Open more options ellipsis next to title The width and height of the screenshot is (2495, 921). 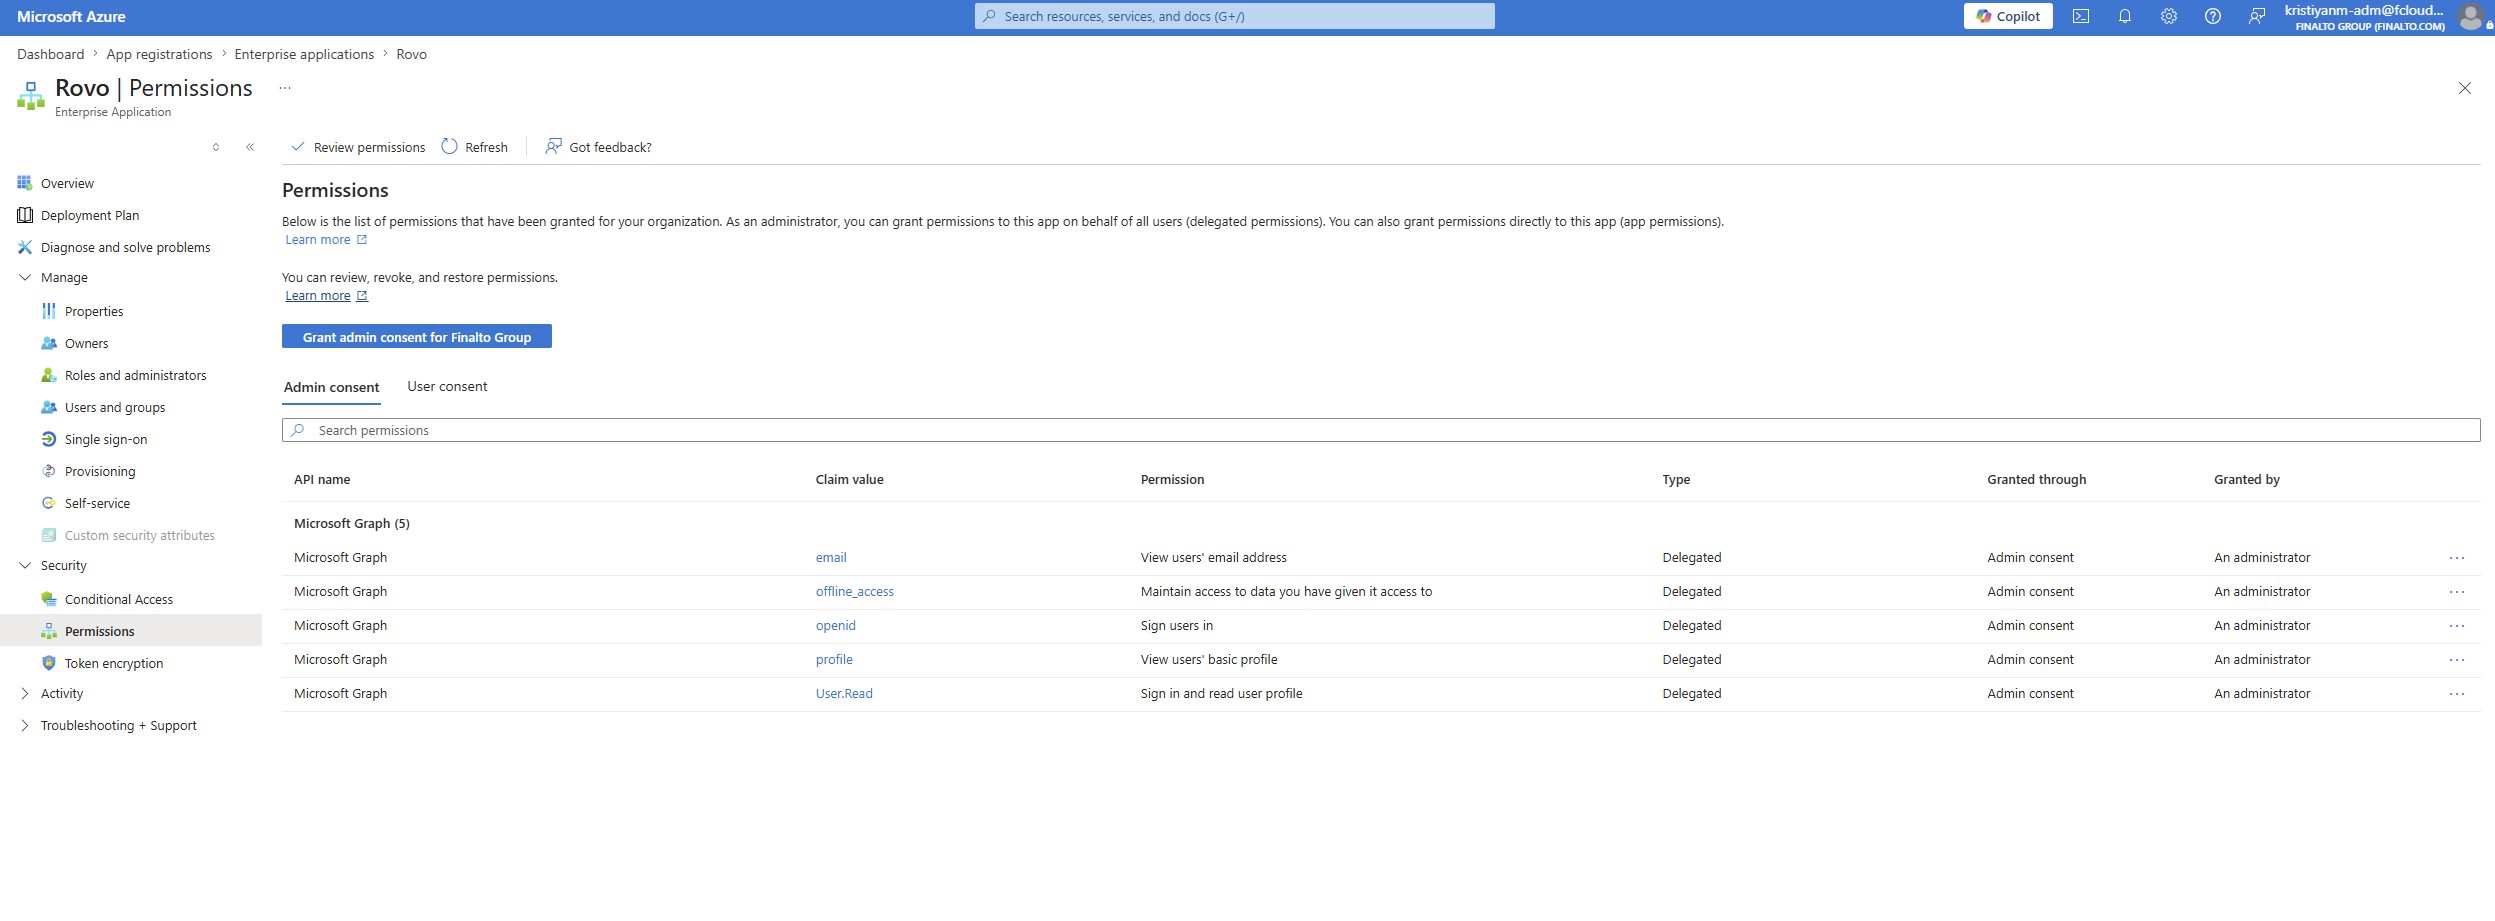pyautogui.click(x=285, y=88)
